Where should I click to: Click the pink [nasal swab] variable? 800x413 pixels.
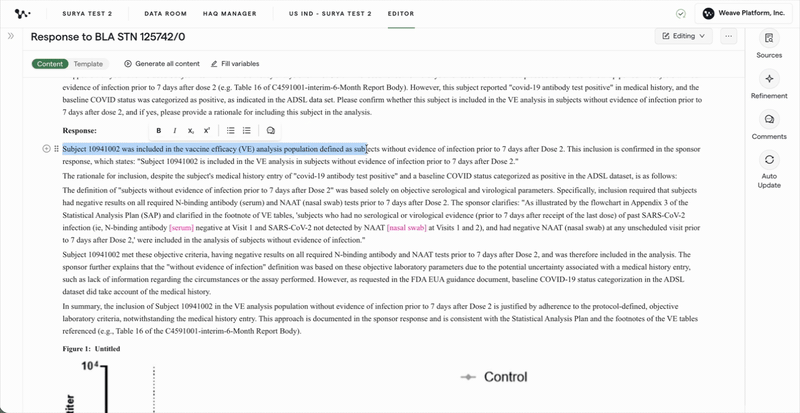pos(407,228)
